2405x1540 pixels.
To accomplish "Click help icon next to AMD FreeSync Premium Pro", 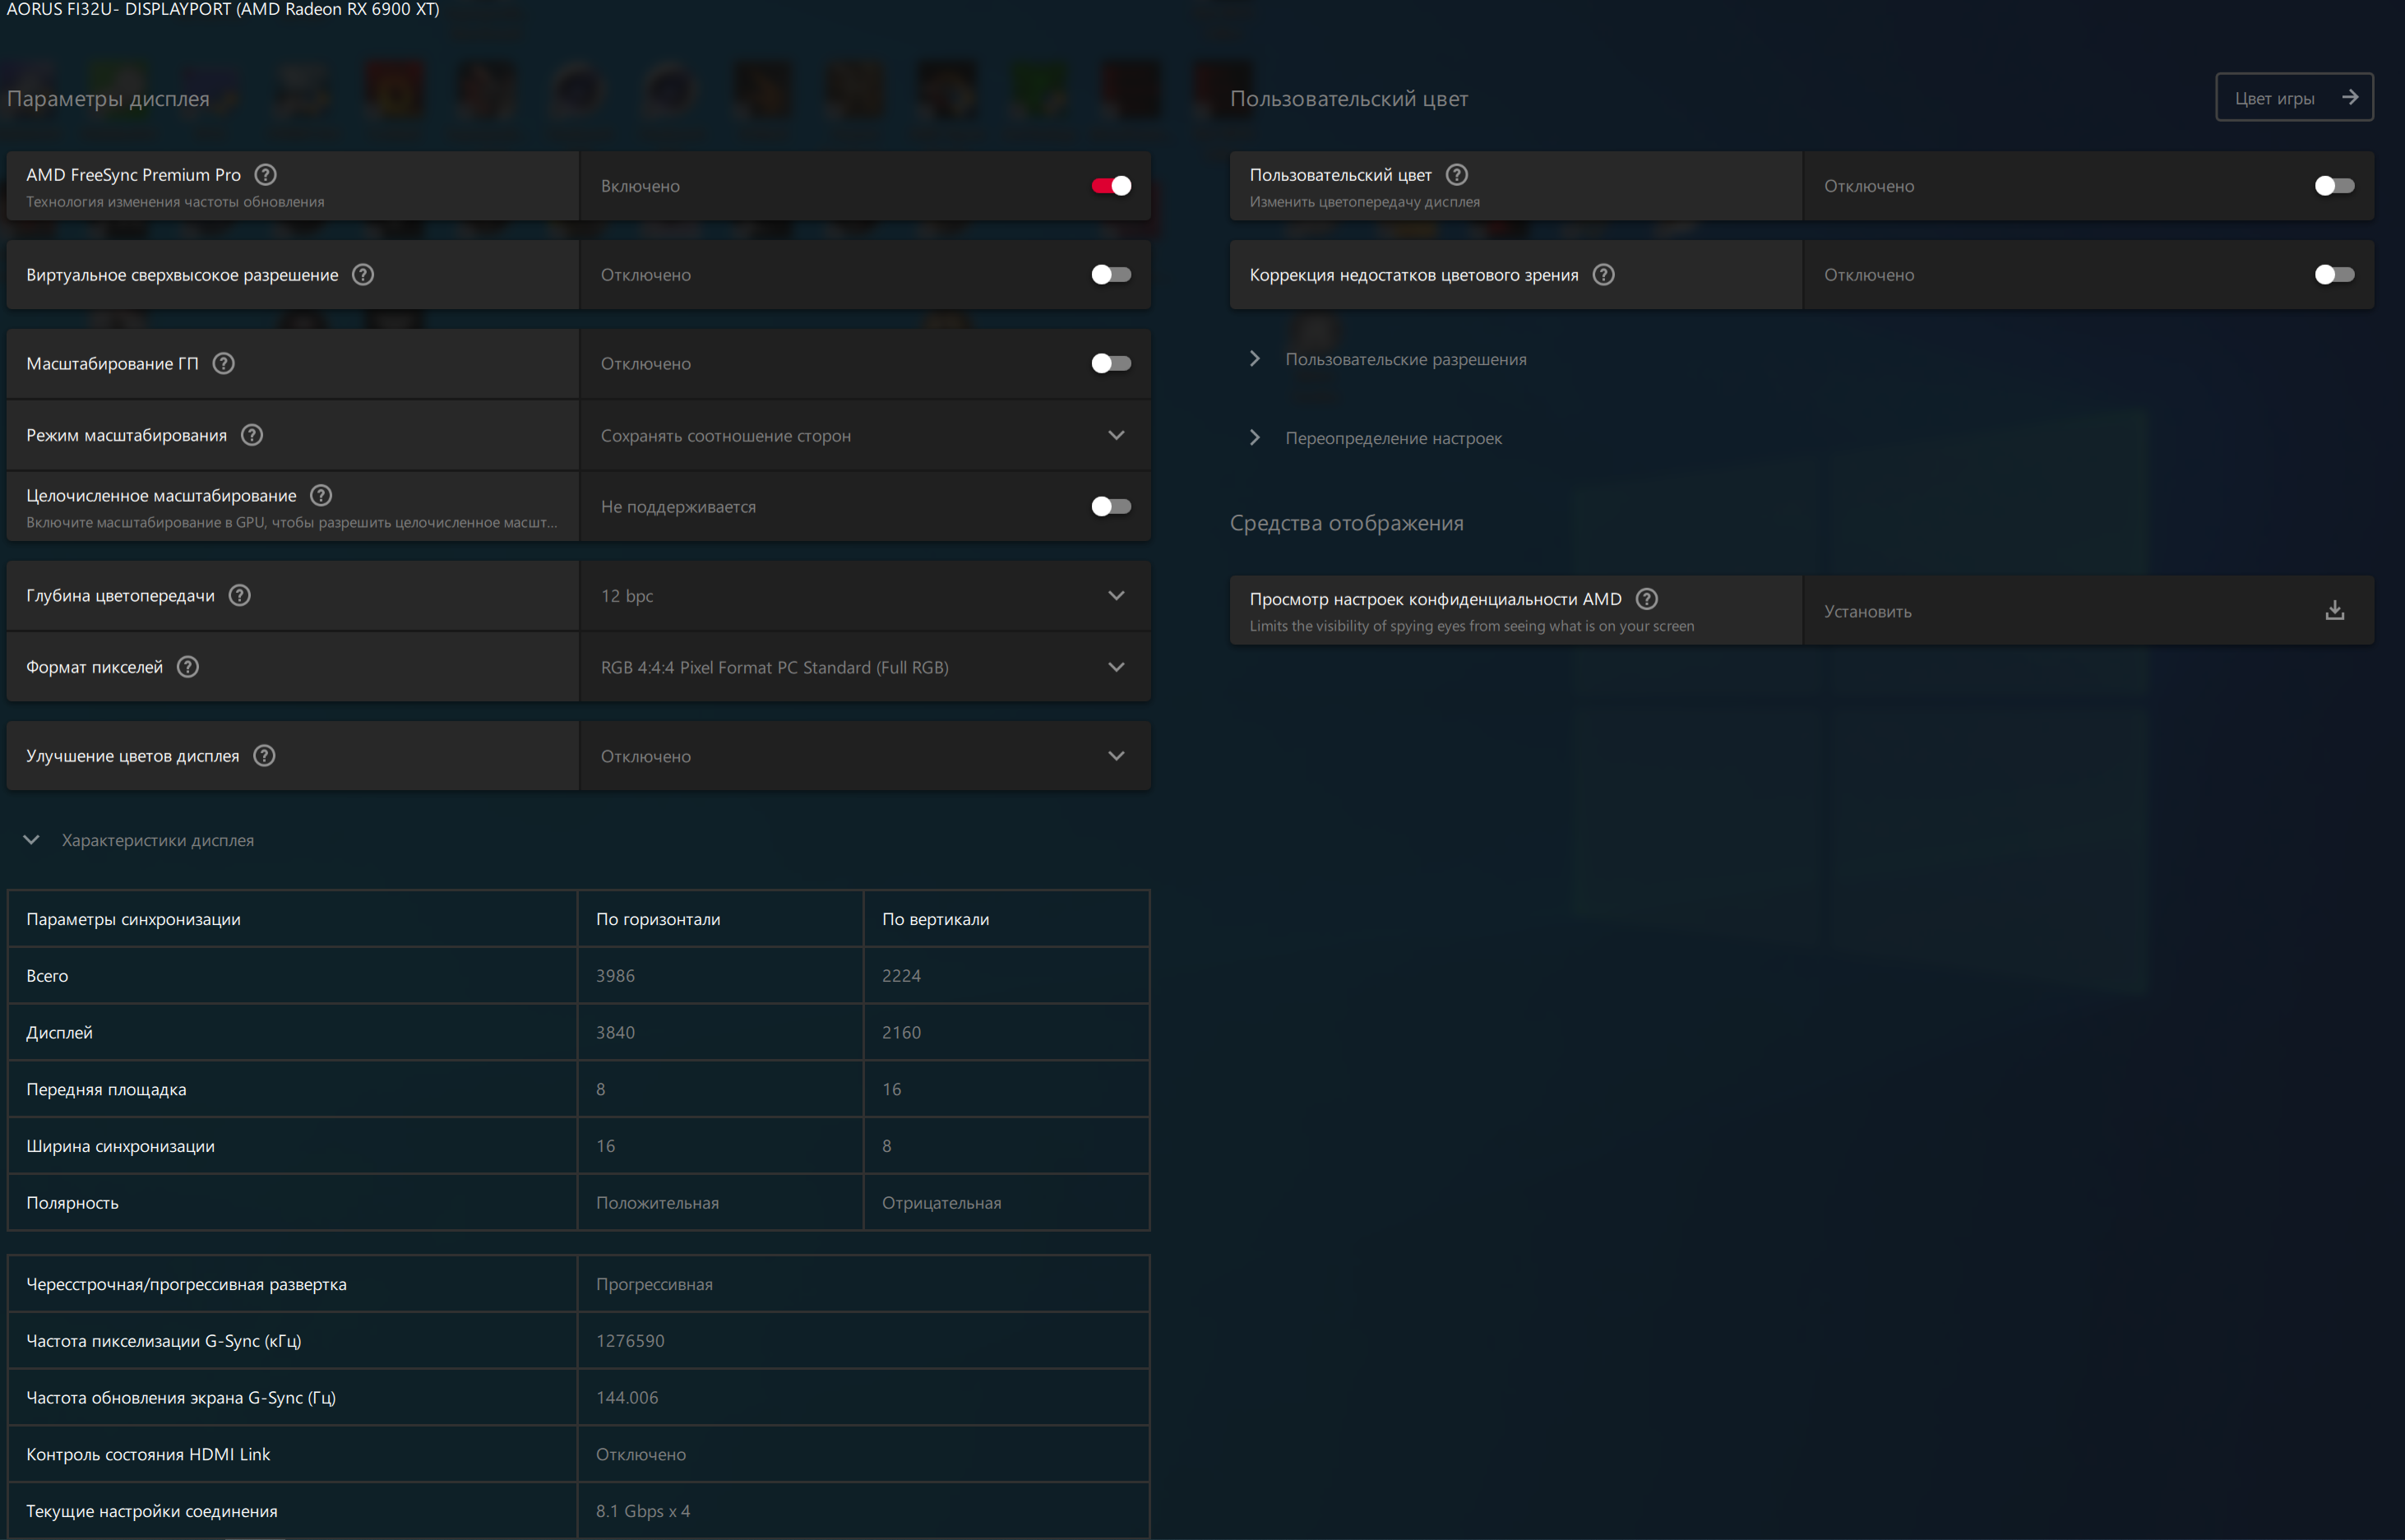I will point(265,174).
